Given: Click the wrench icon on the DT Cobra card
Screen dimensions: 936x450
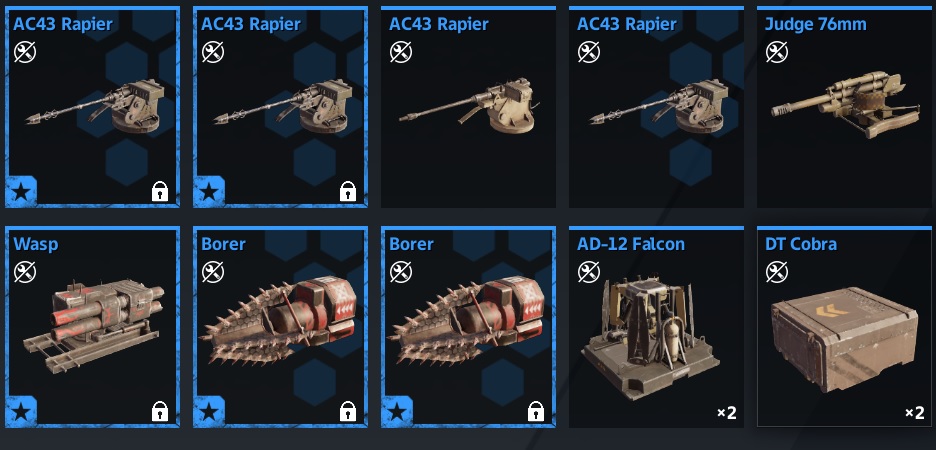Looking at the screenshot, I should [777, 272].
